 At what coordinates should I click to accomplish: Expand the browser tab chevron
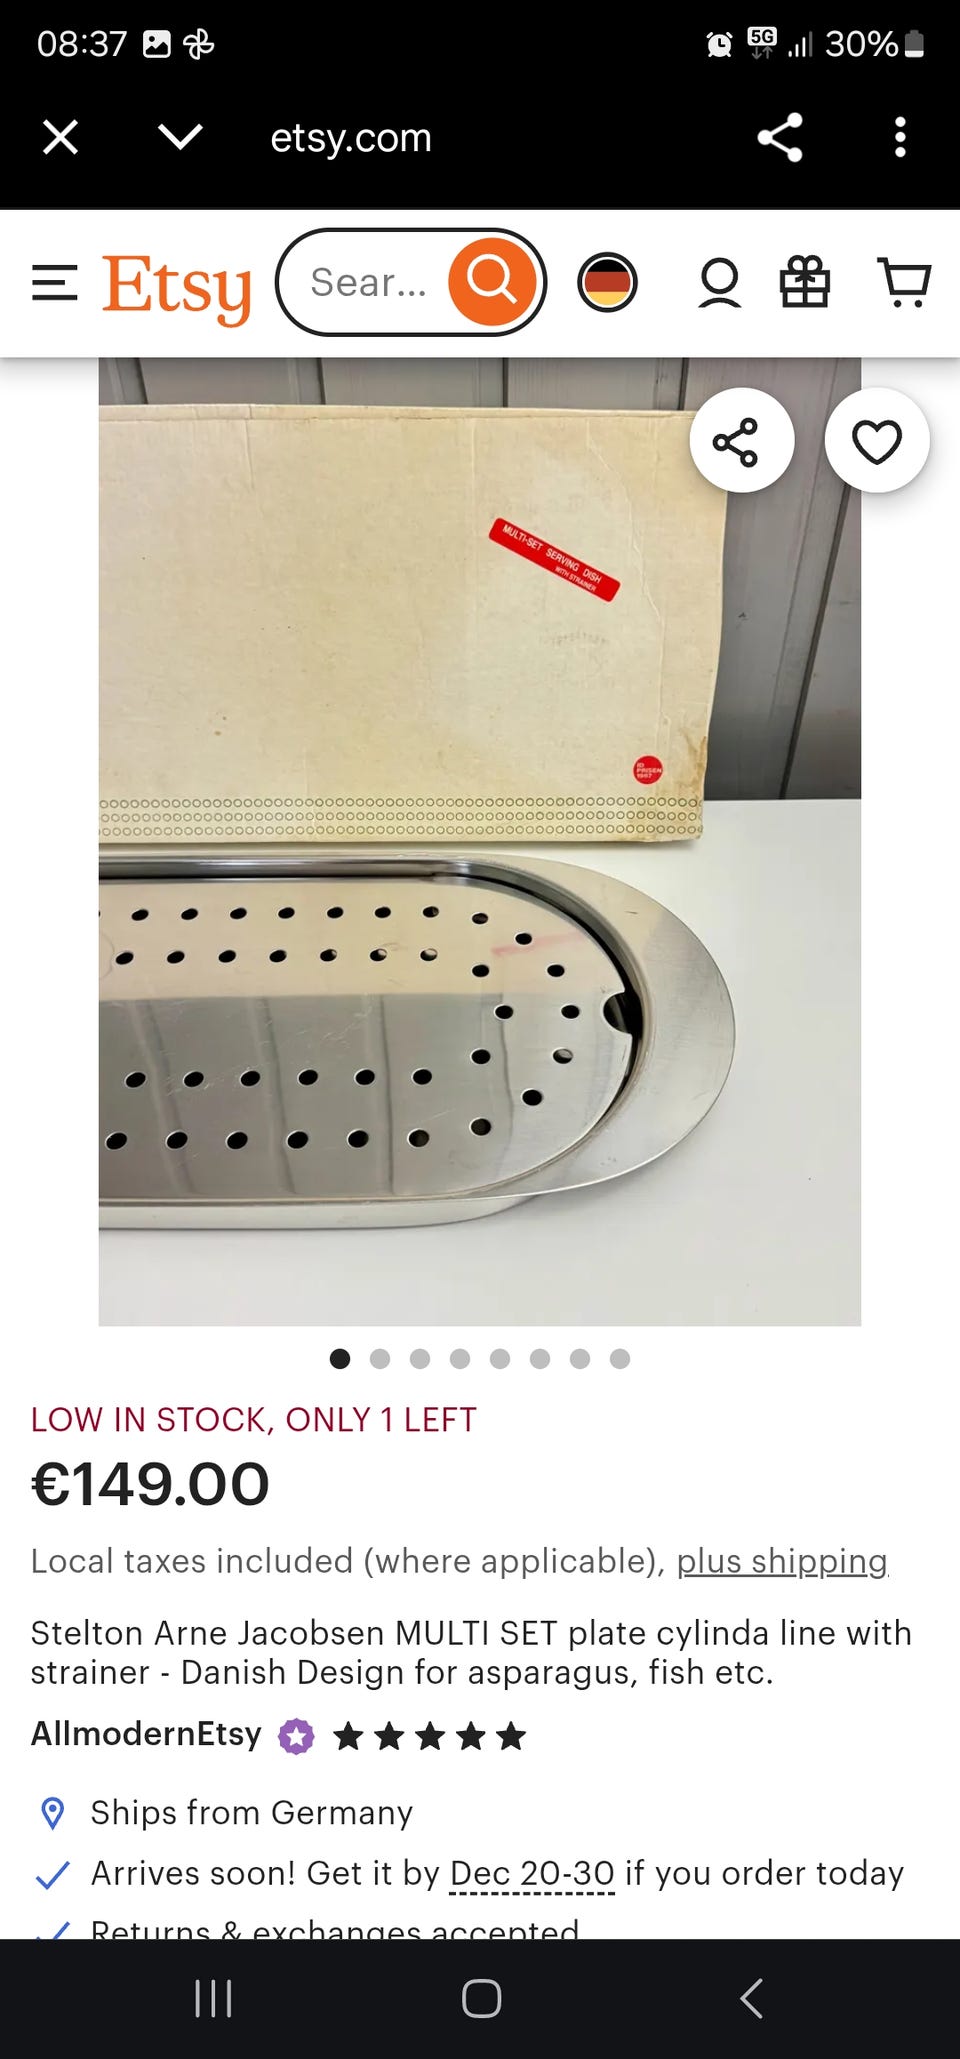point(181,137)
